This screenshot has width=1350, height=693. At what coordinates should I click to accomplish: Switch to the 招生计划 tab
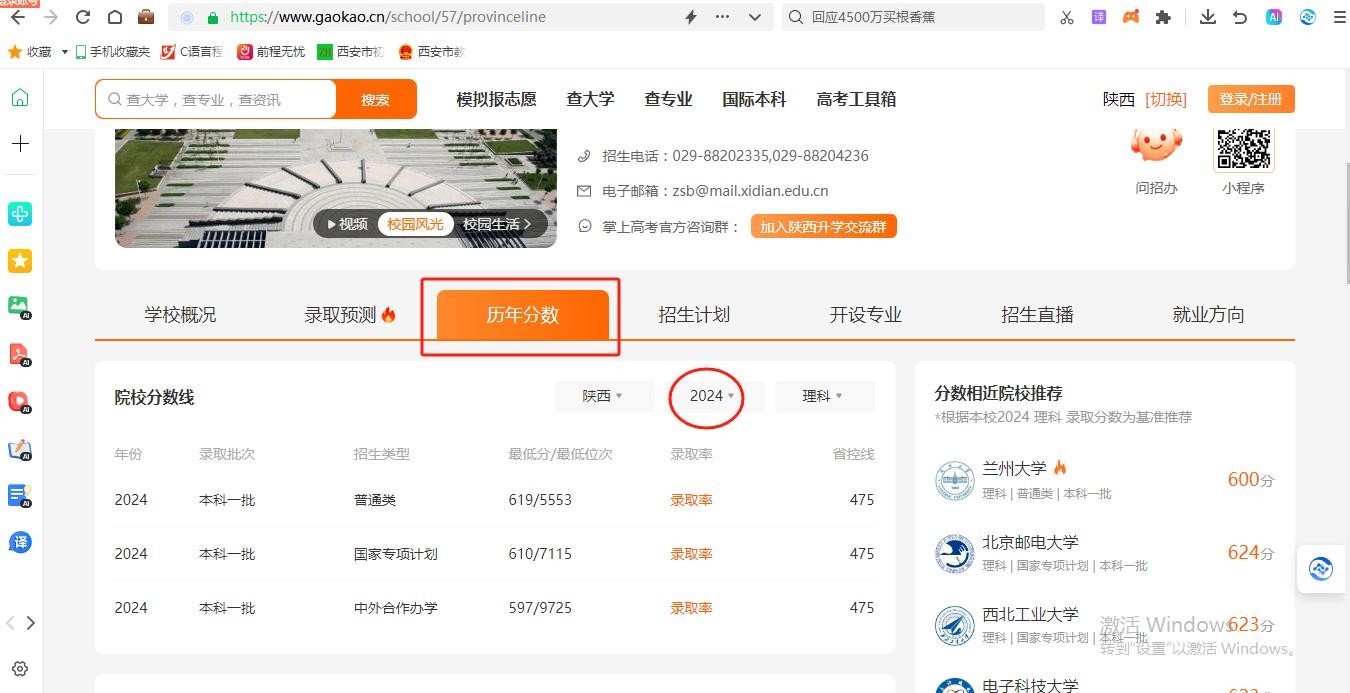pyautogui.click(x=694, y=315)
